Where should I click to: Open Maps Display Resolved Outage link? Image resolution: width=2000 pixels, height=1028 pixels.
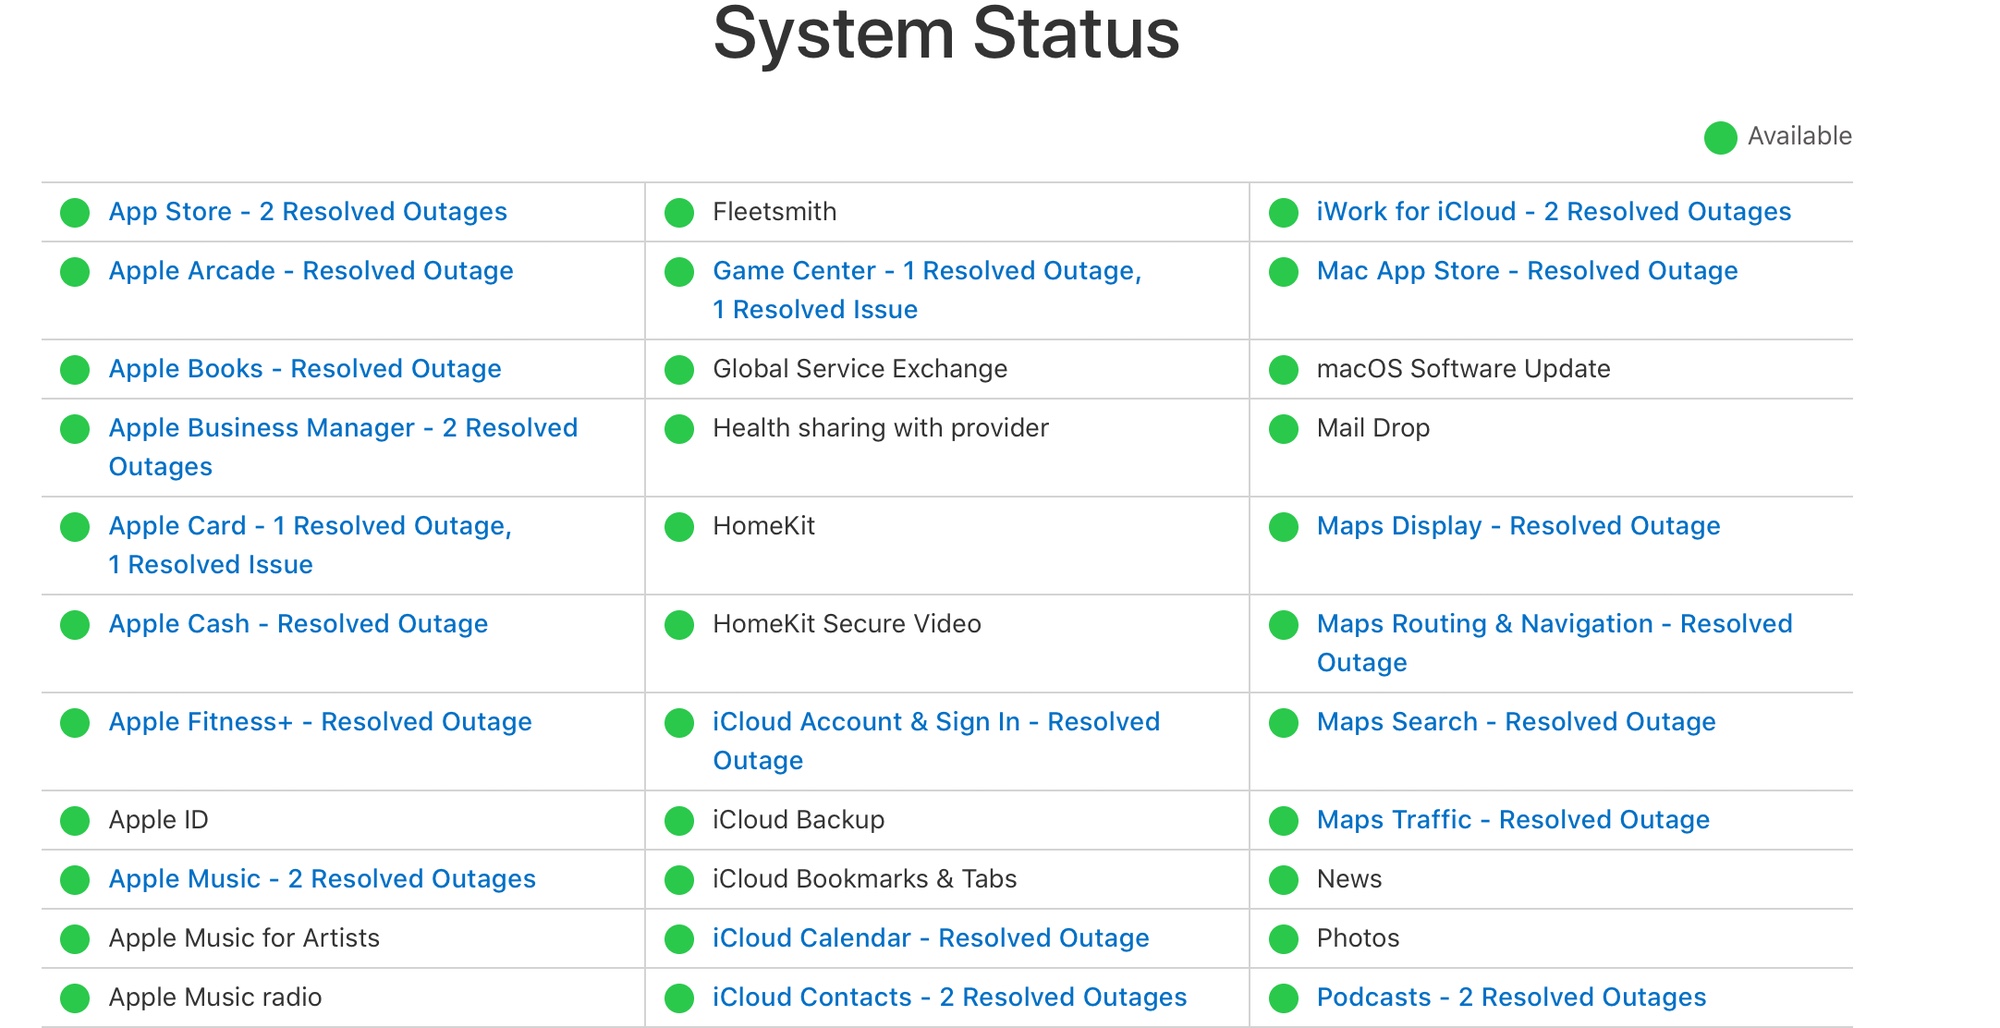(x=1519, y=526)
